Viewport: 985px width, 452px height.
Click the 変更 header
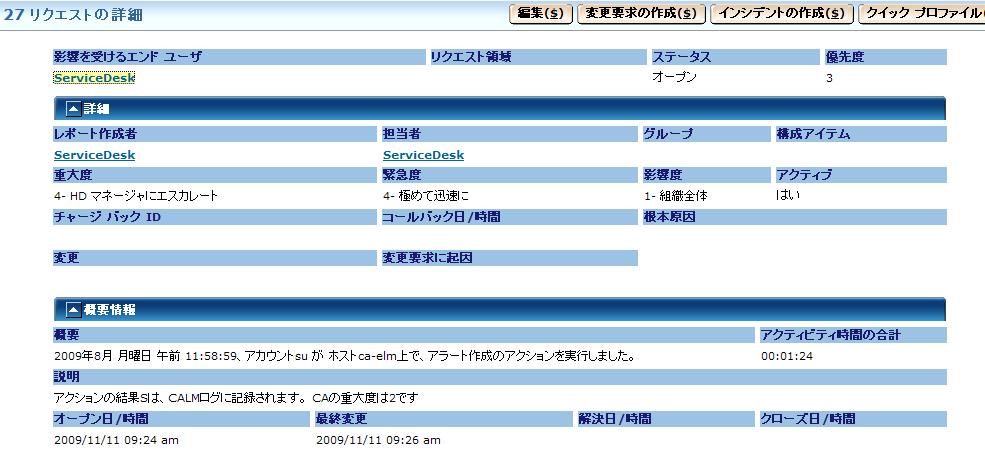tap(215, 258)
